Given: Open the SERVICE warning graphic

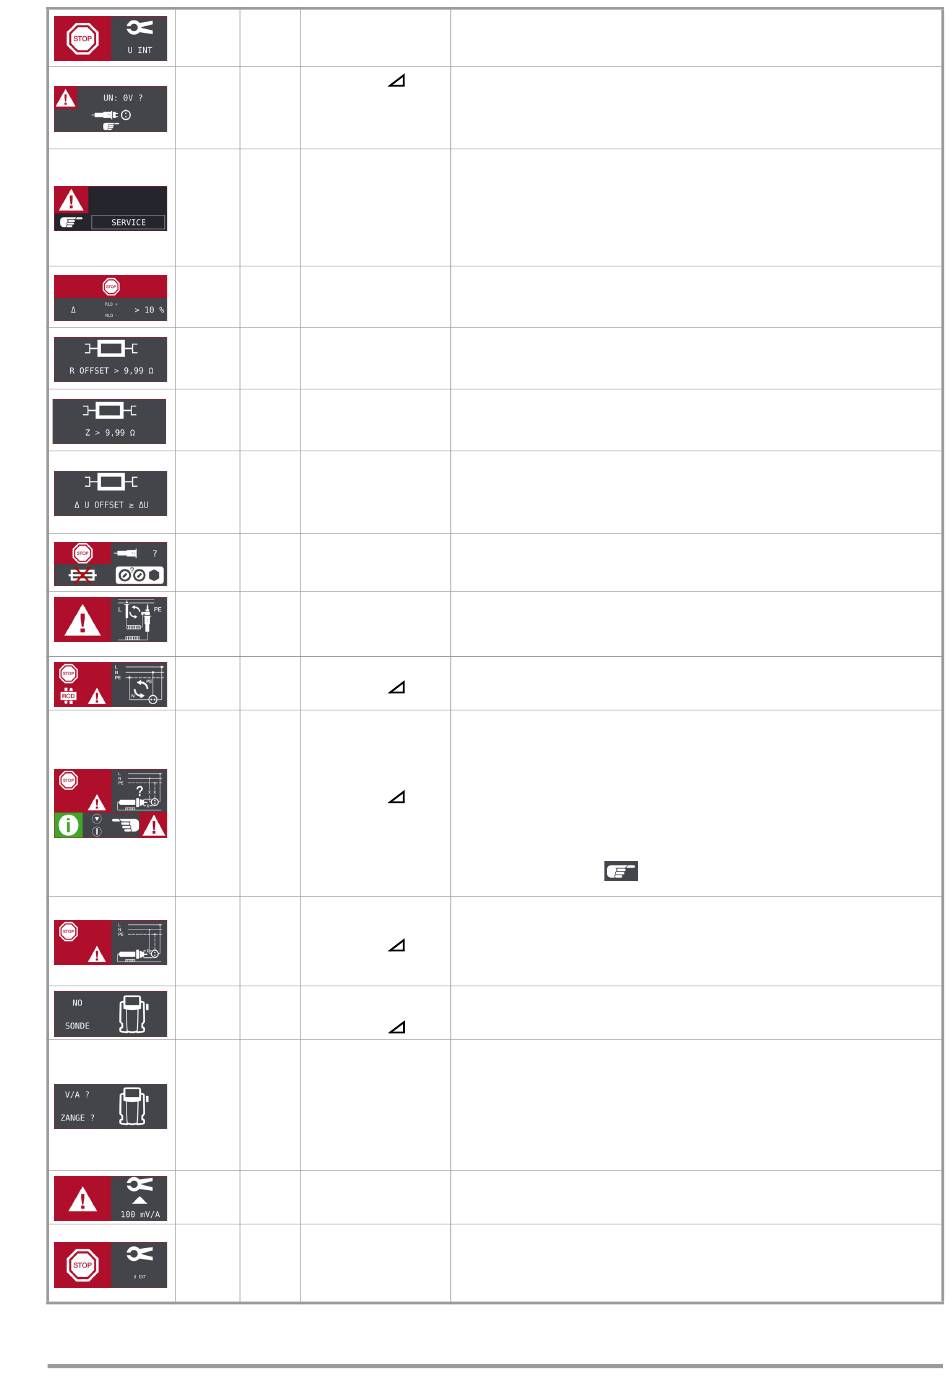Looking at the screenshot, I should (x=110, y=208).
